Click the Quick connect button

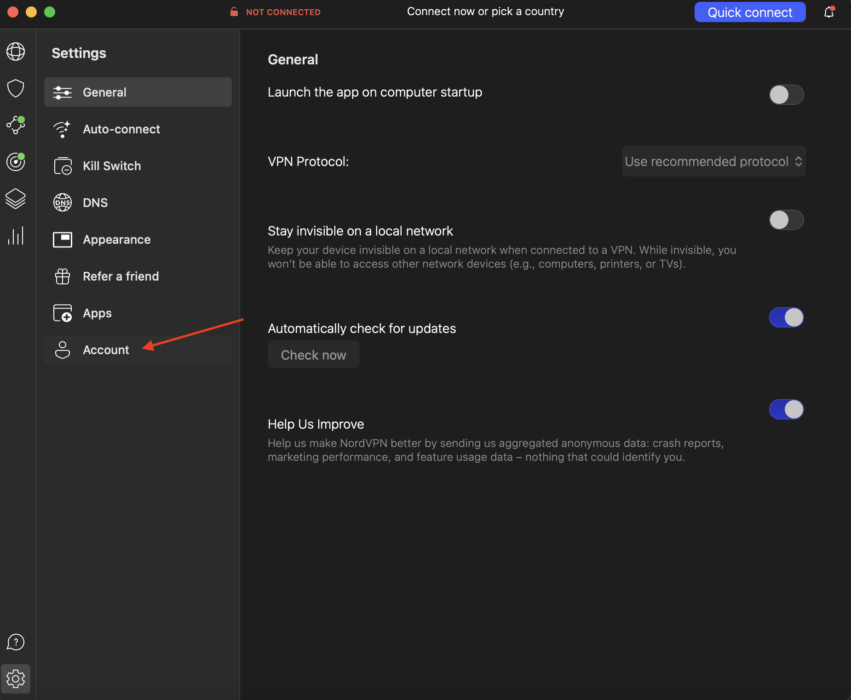749,11
